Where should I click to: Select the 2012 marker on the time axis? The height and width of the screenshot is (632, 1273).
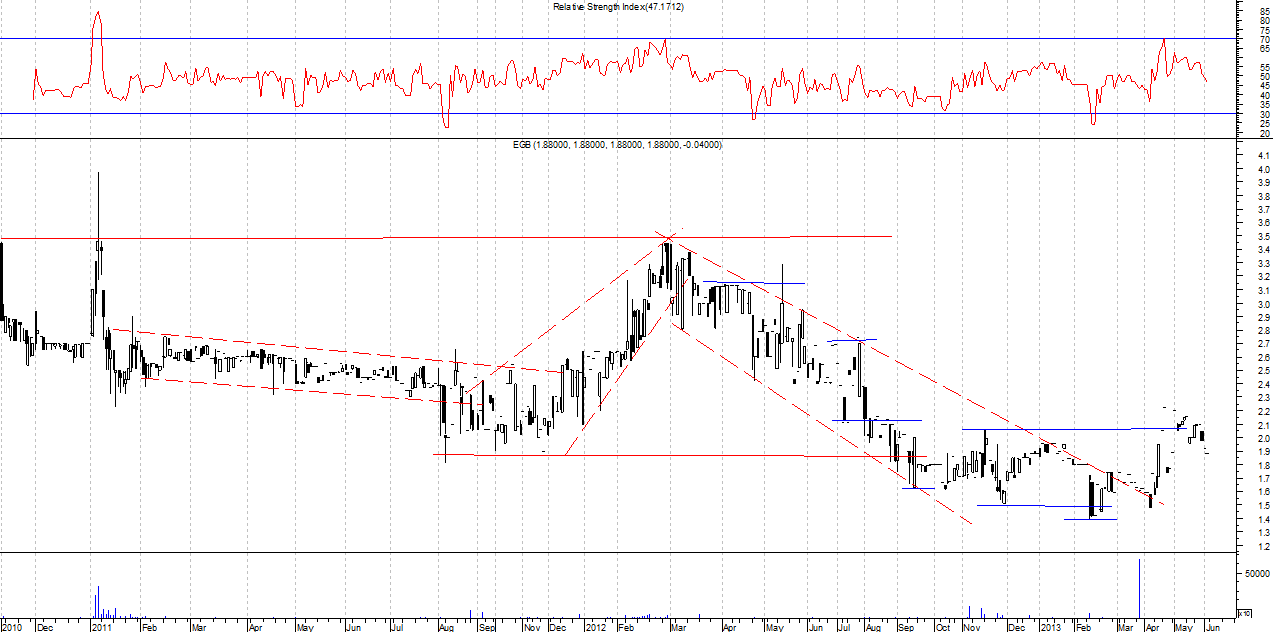[x=594, y=627]
